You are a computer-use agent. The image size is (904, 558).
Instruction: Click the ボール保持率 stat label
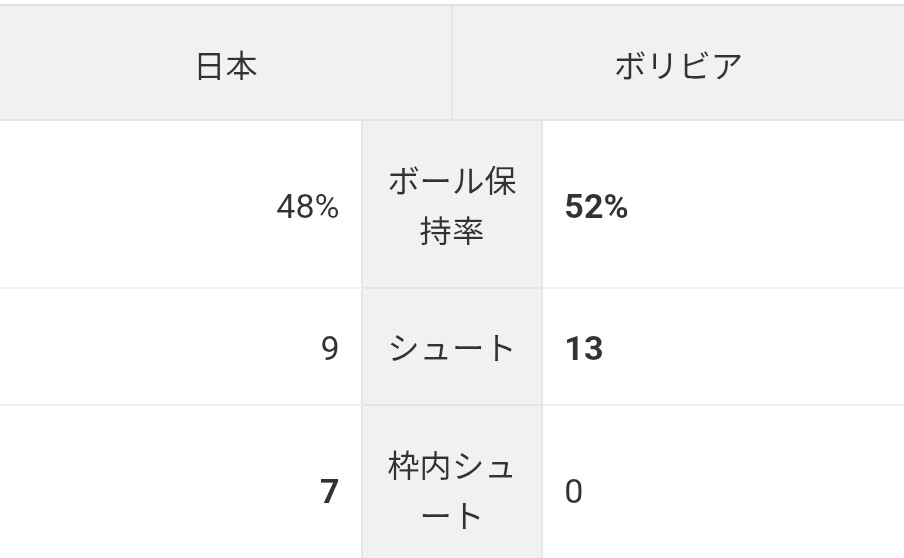(452, 206)
